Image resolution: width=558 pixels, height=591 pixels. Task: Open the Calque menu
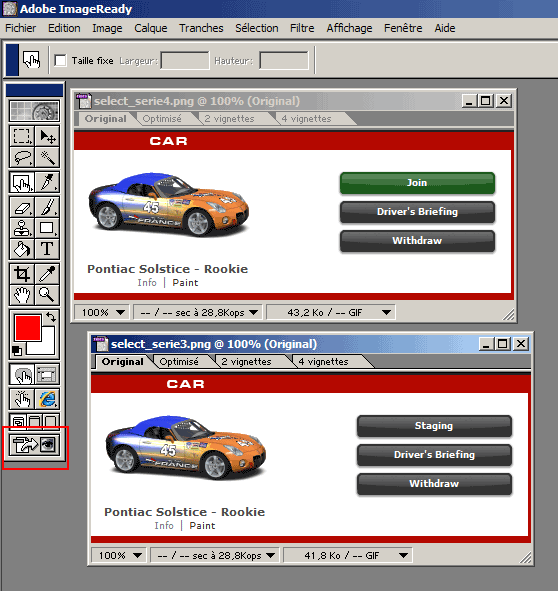coord(151,28)
